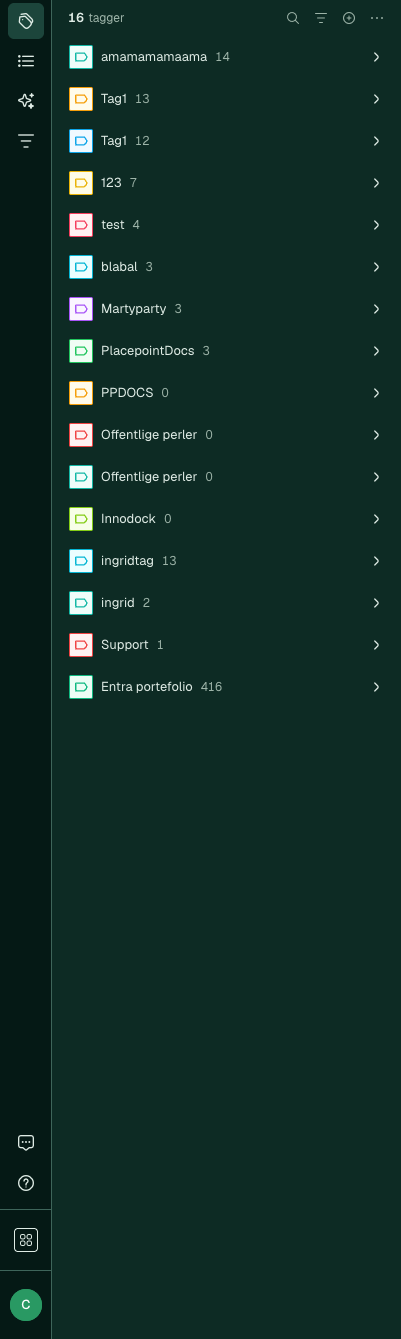Select the tag name "Entra portefolio"
This screenshot has height=1339, width=401.
click(x=147, y=687)
